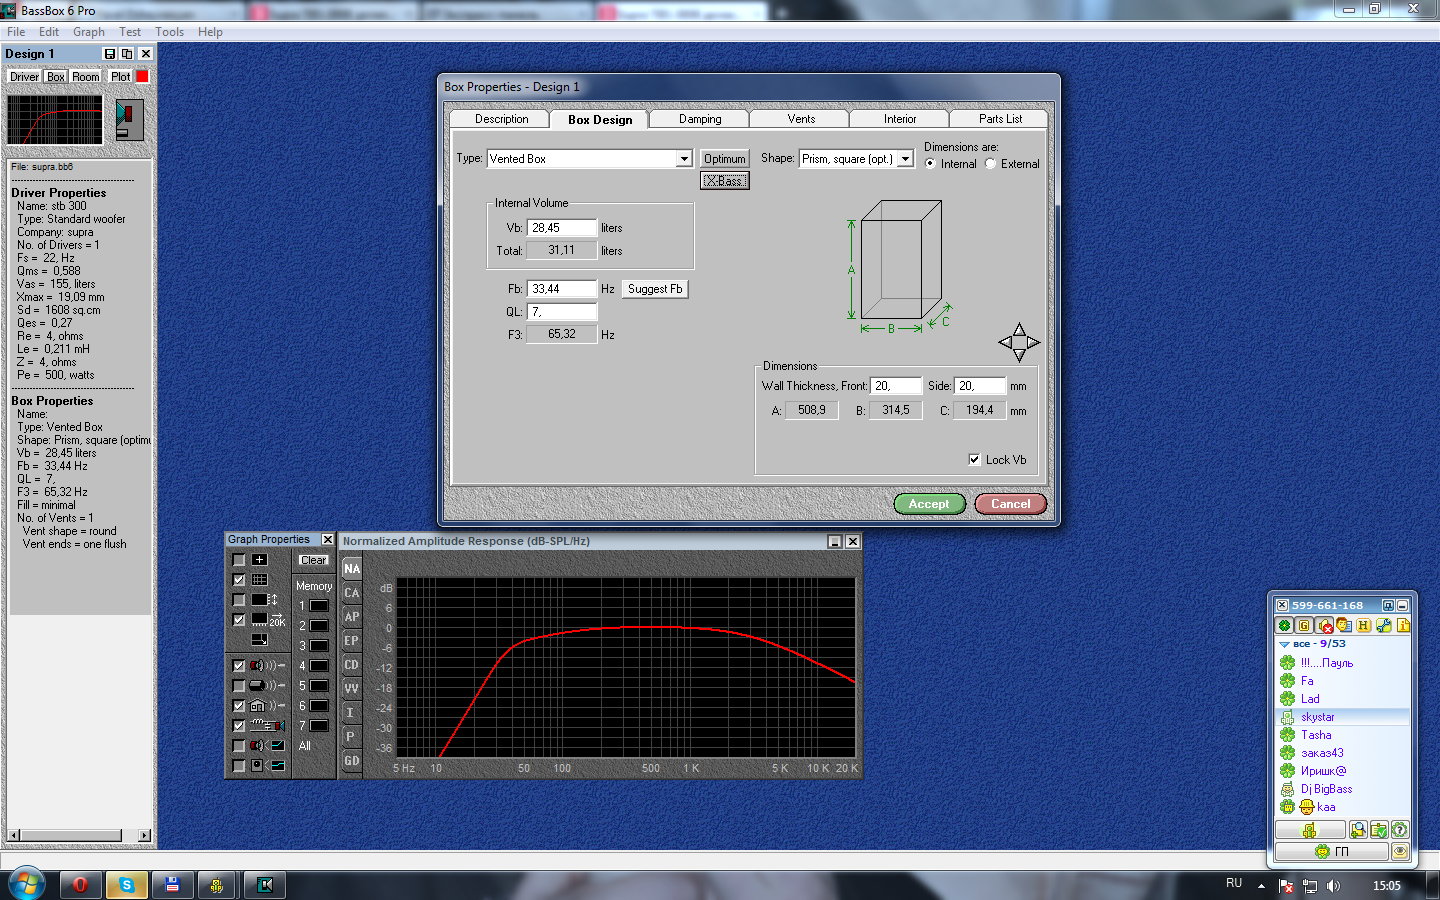1440x900 pixels.
Task: Switch to the Description tab
Action: 501,119
